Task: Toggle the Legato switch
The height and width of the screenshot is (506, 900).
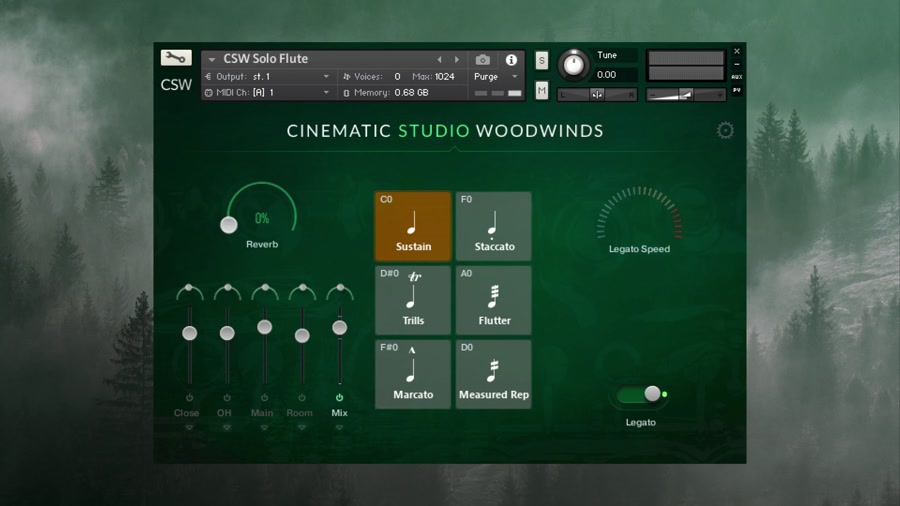Action: coord(641,394)
